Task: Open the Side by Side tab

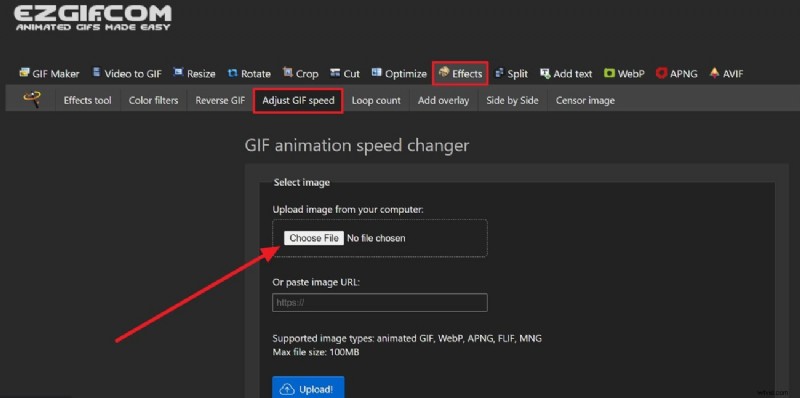Action: coord(512,100)
